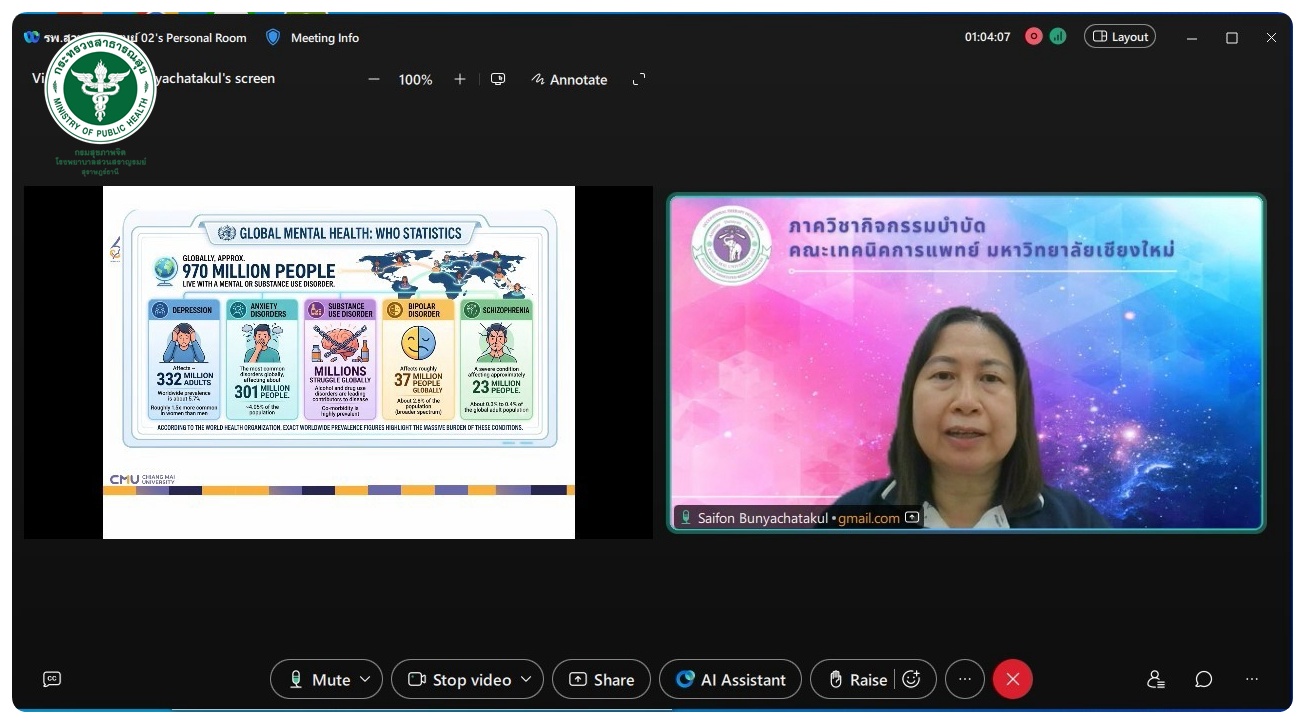Screen dimensions: 1305x724
Task: Click the meeting timer 01:04:07
Action: coord(987,37)
